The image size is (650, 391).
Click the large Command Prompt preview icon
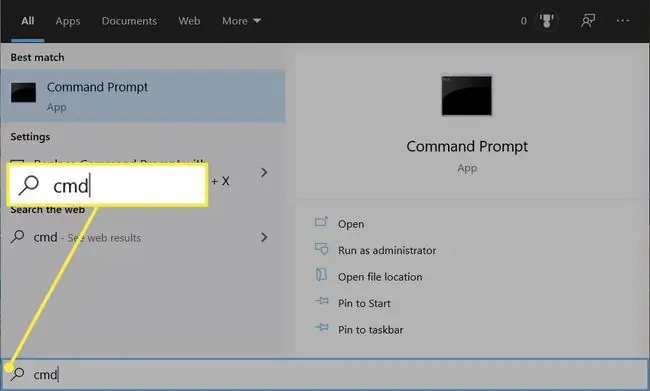pos(467,95)
